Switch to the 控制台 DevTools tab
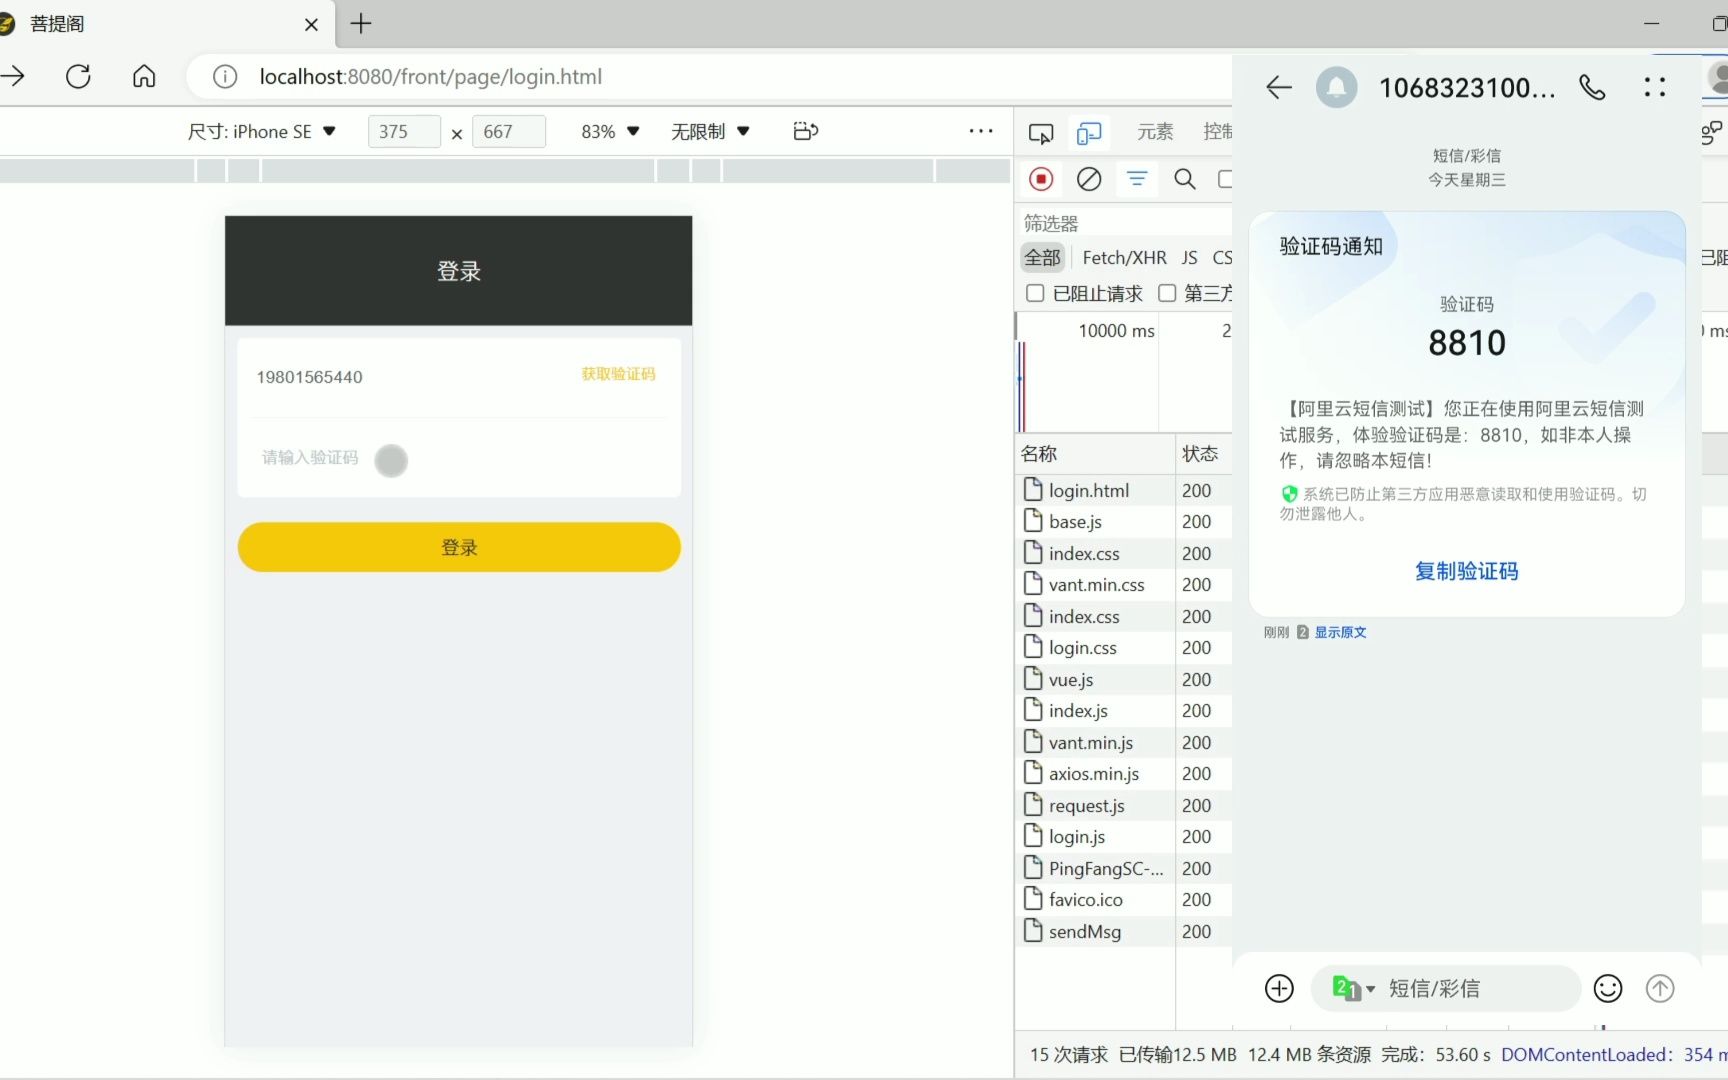Image resolution: width=1728 pixels, height=1080 pixels. click(1217, 132)
